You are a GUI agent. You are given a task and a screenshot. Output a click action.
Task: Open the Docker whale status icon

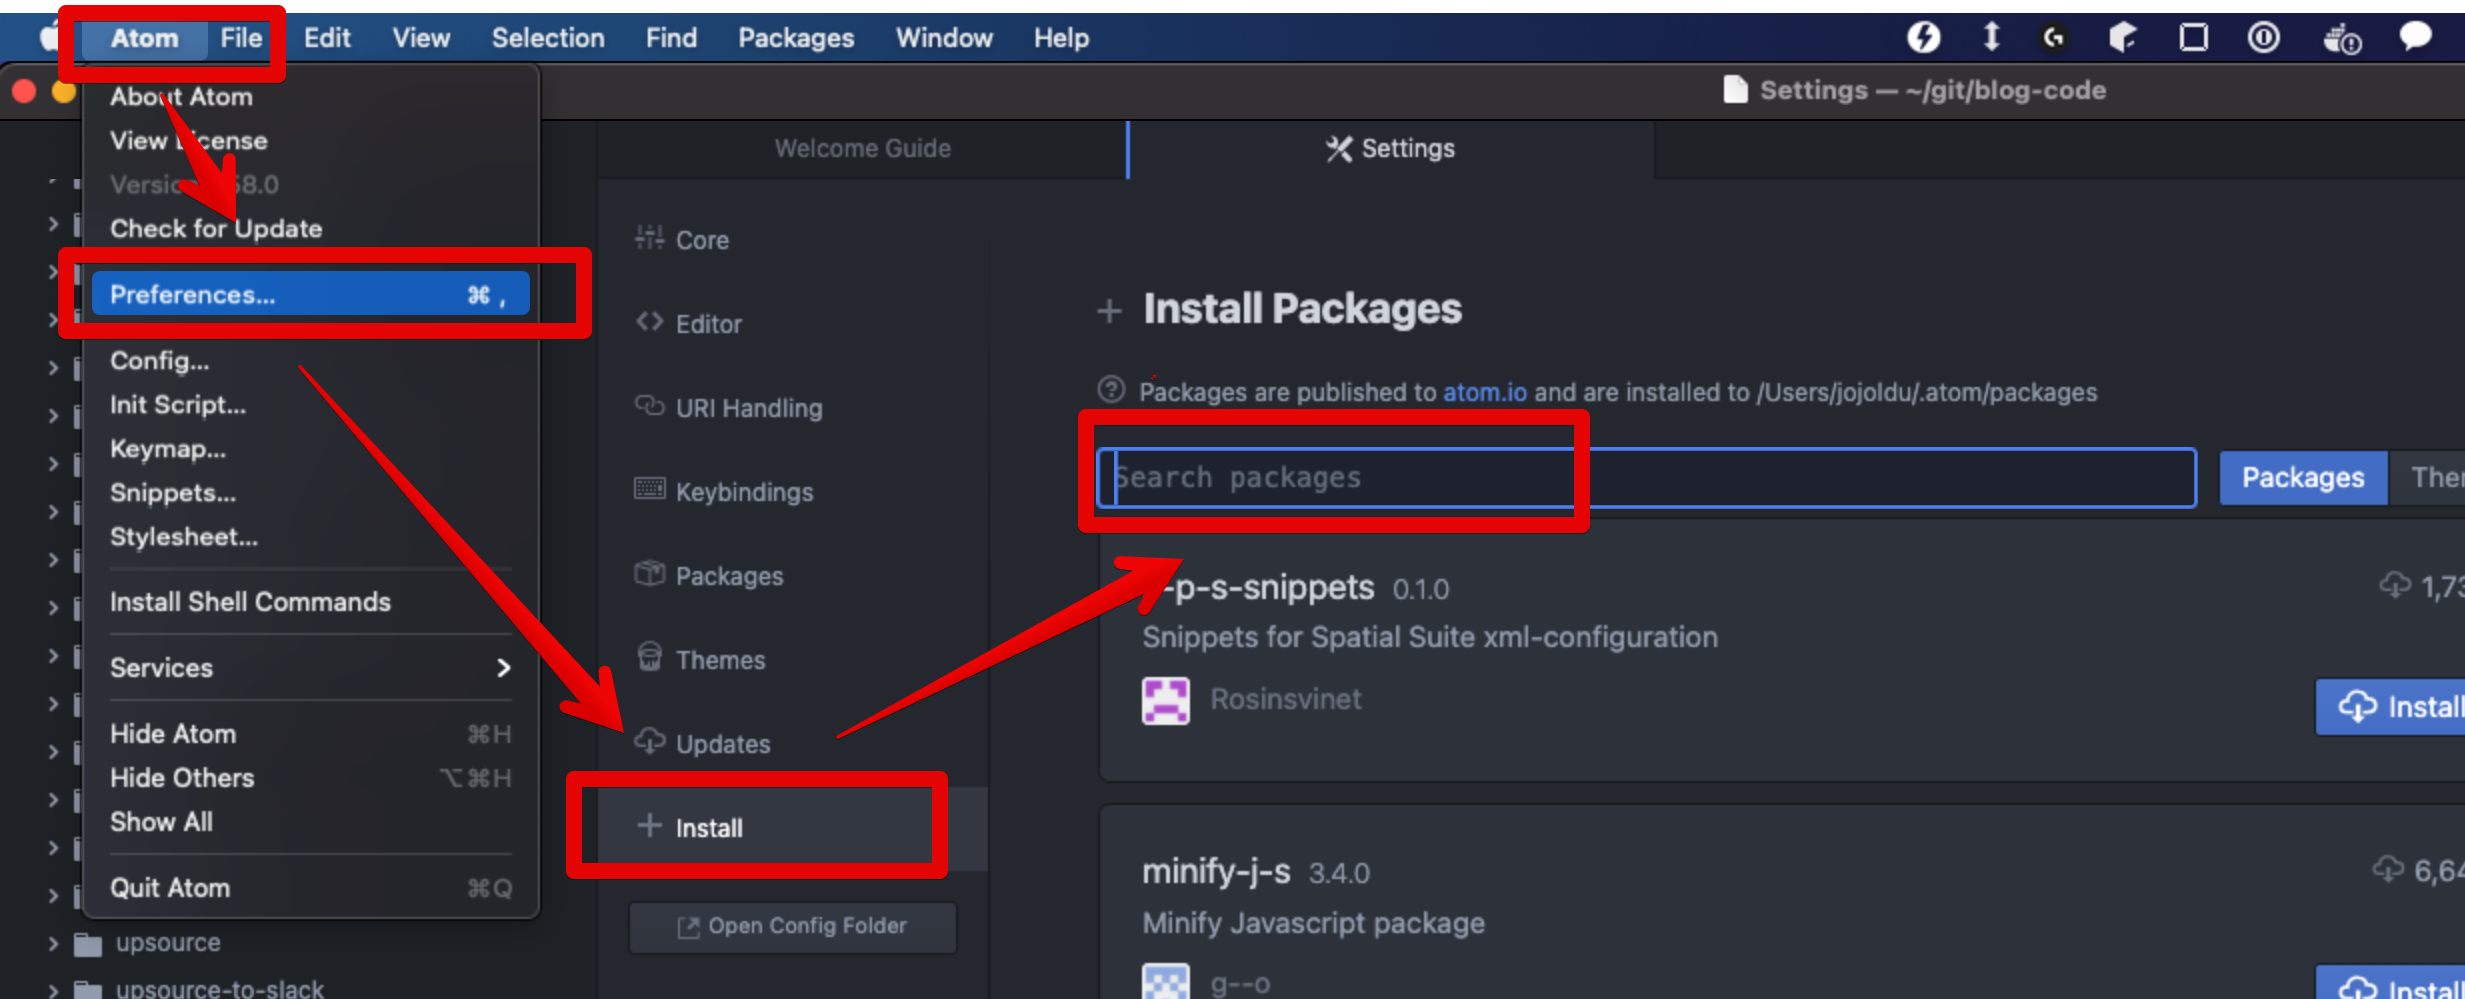2341,39
